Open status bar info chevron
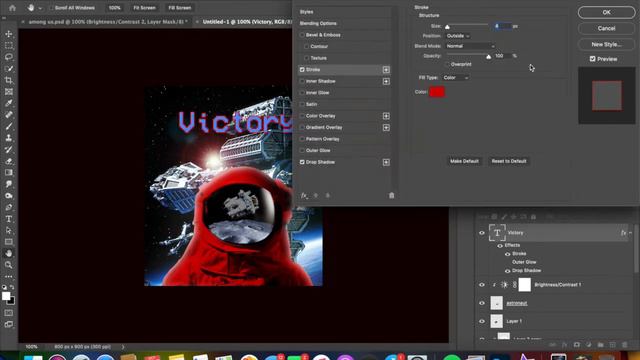640x360 pixels. pos(123,347)
